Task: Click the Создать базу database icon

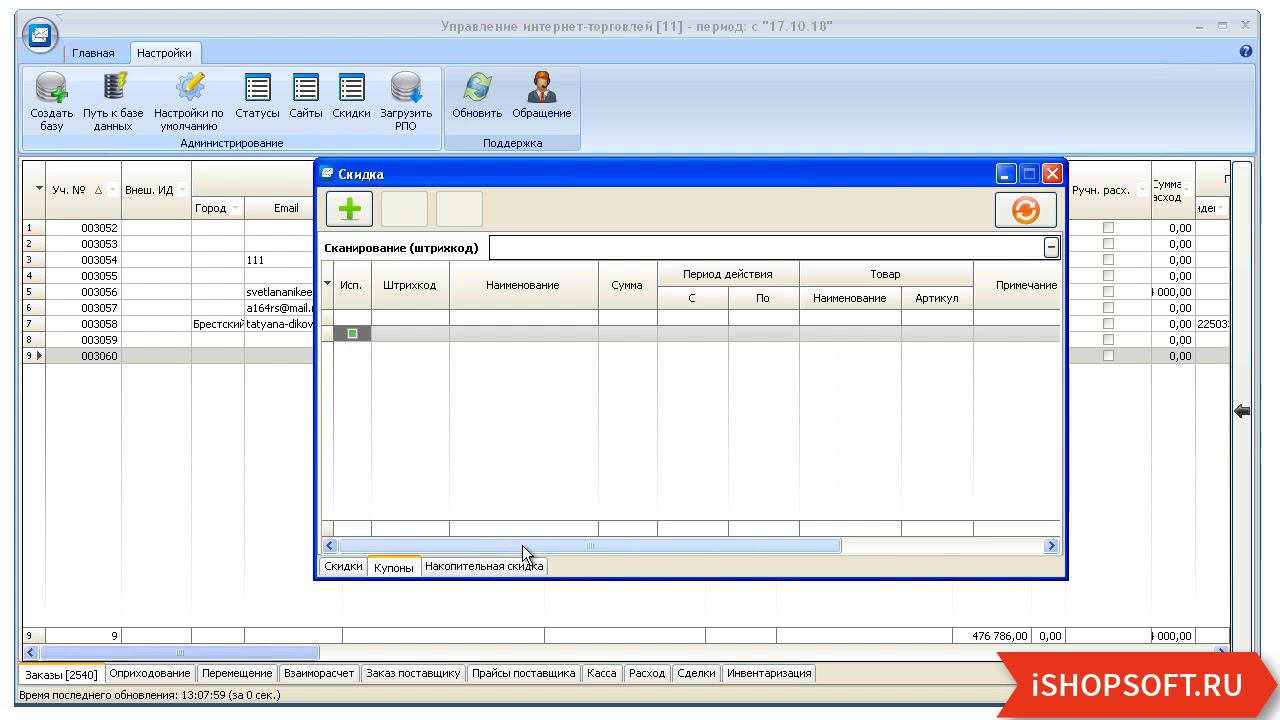Action: (x=51, y=89)
